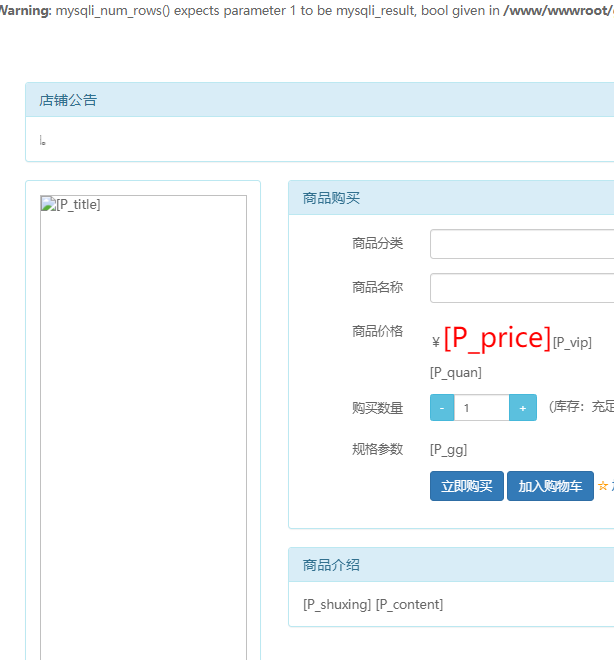Click the [P_quan] coupon placeholder
Image resolution: width=614 pixels, height=660 pixels.
456,372
